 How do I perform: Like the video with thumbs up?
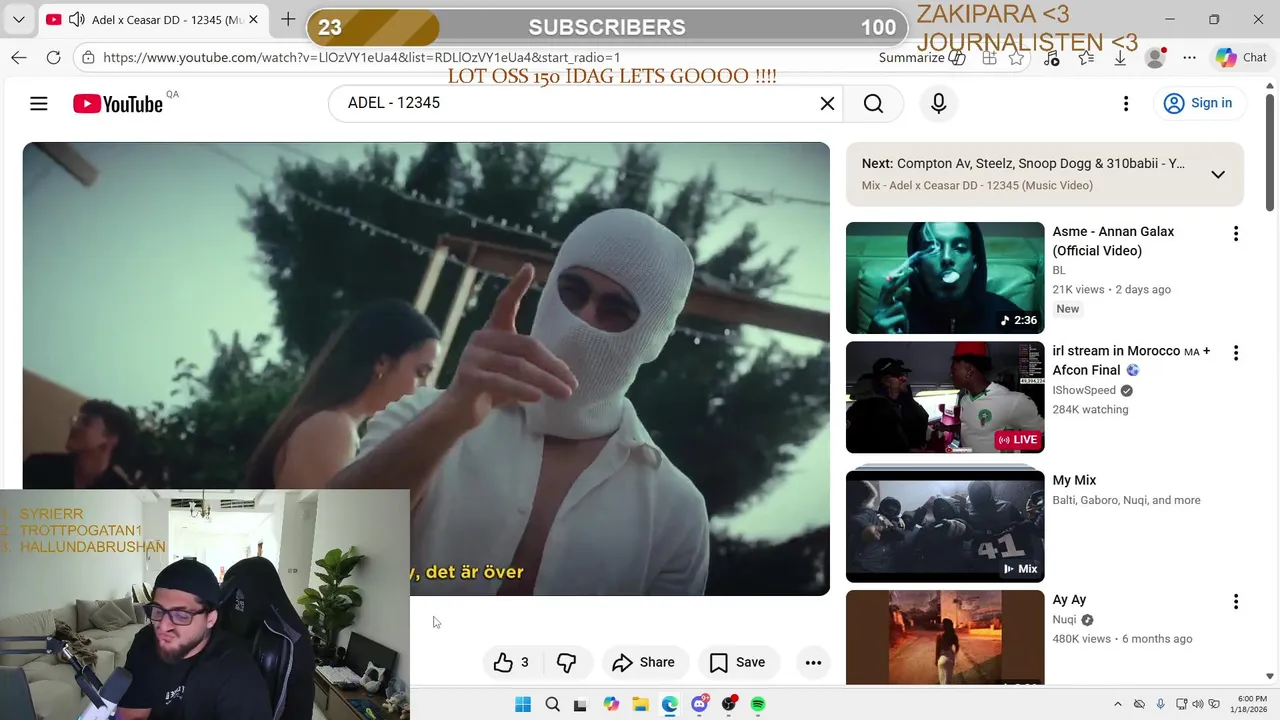coord(511,662)
